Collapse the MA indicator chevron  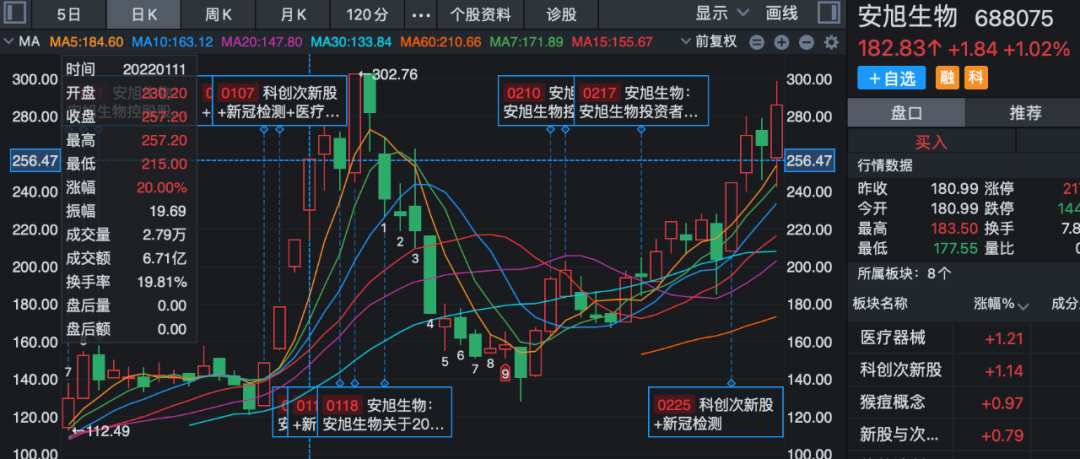(x=9, y=42)
